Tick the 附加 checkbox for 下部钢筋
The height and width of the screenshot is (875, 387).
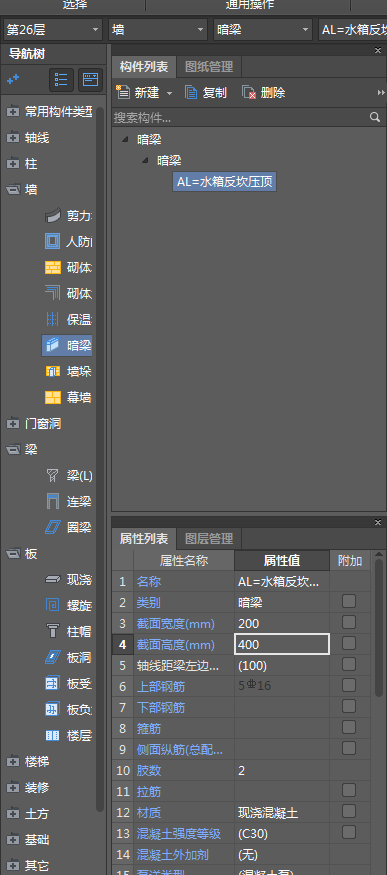click(349, 706)
